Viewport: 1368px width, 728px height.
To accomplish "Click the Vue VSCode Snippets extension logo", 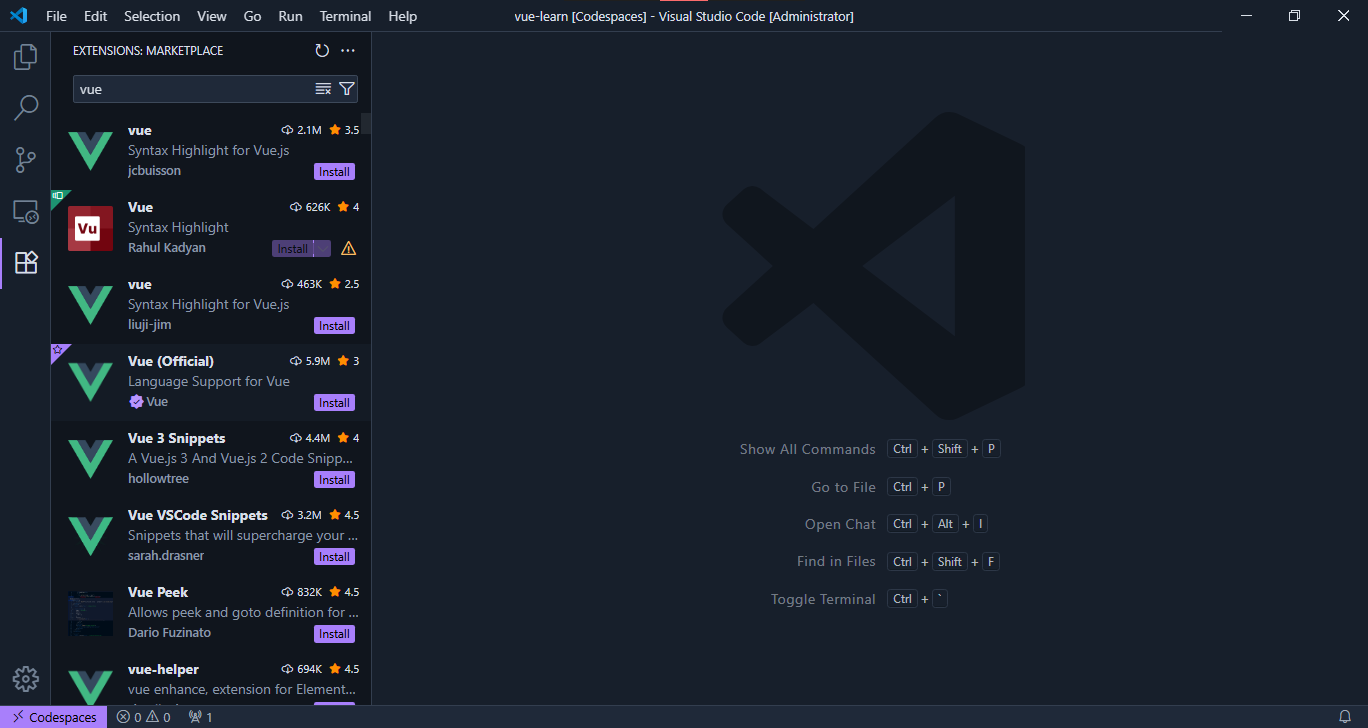I will pos(90,535).
